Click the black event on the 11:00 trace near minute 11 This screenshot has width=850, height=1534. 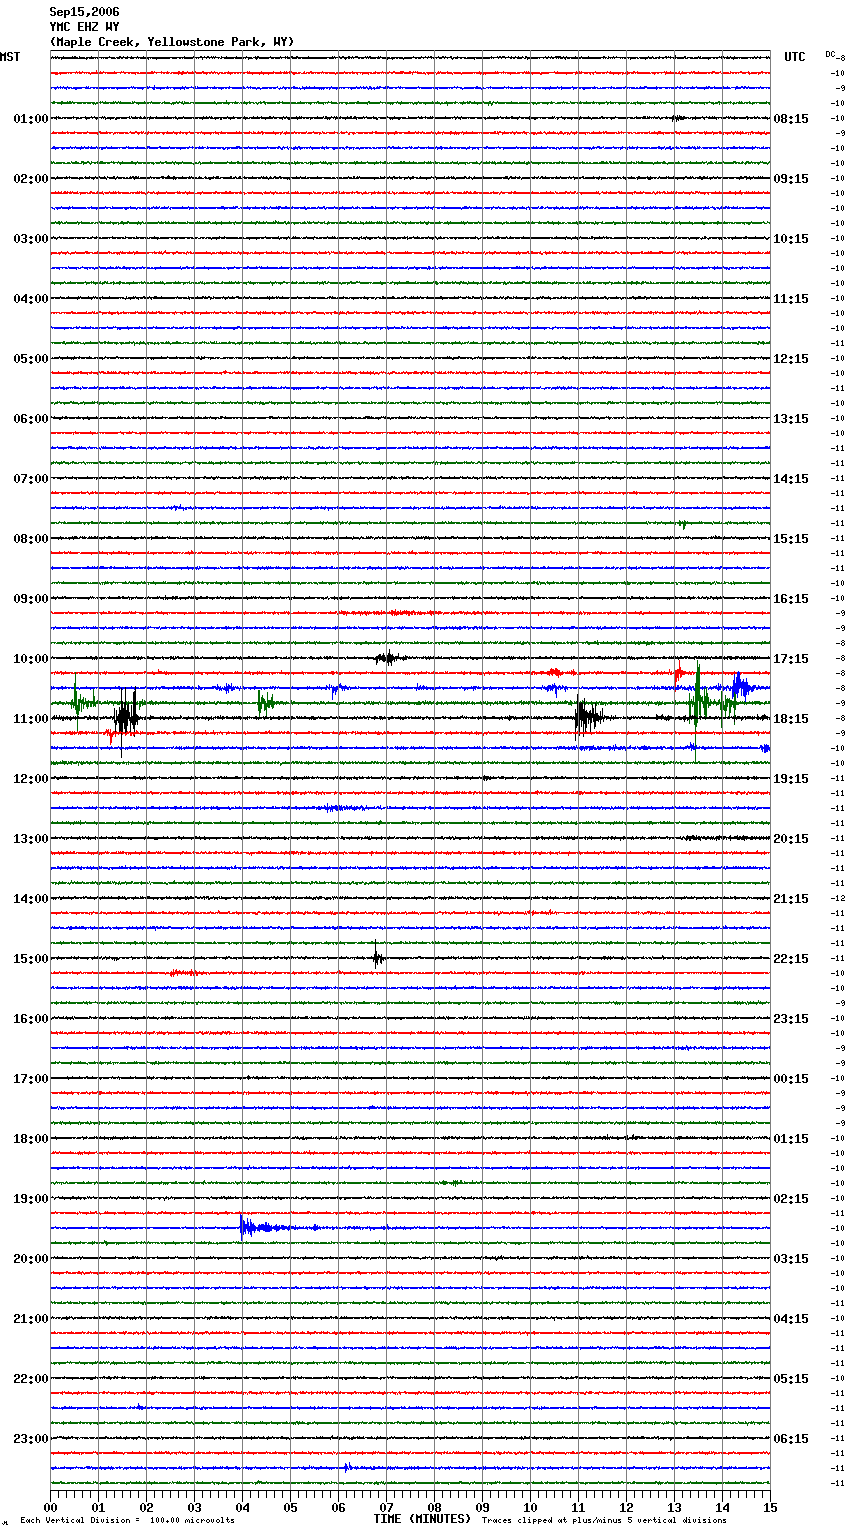pos(588,716)
